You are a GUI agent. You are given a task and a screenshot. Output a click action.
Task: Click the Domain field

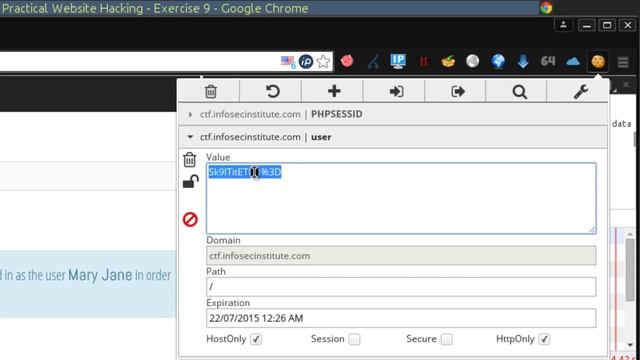tap(401, 256)
